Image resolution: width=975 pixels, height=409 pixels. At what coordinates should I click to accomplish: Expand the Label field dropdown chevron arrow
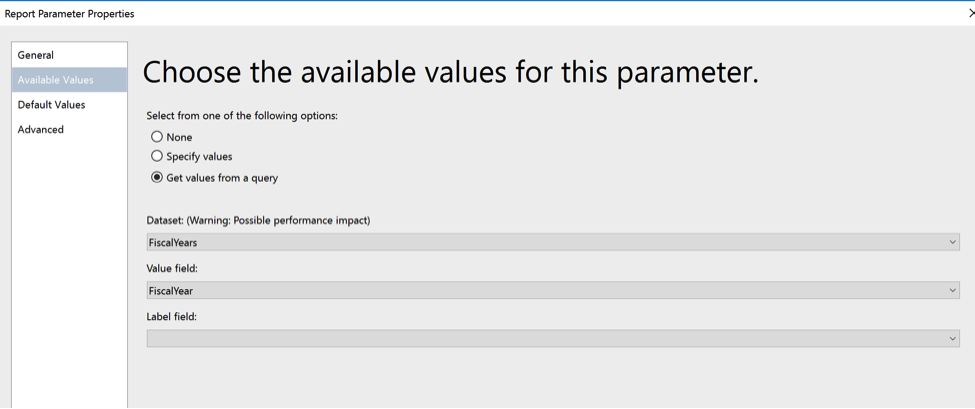[x=953, y=338]
